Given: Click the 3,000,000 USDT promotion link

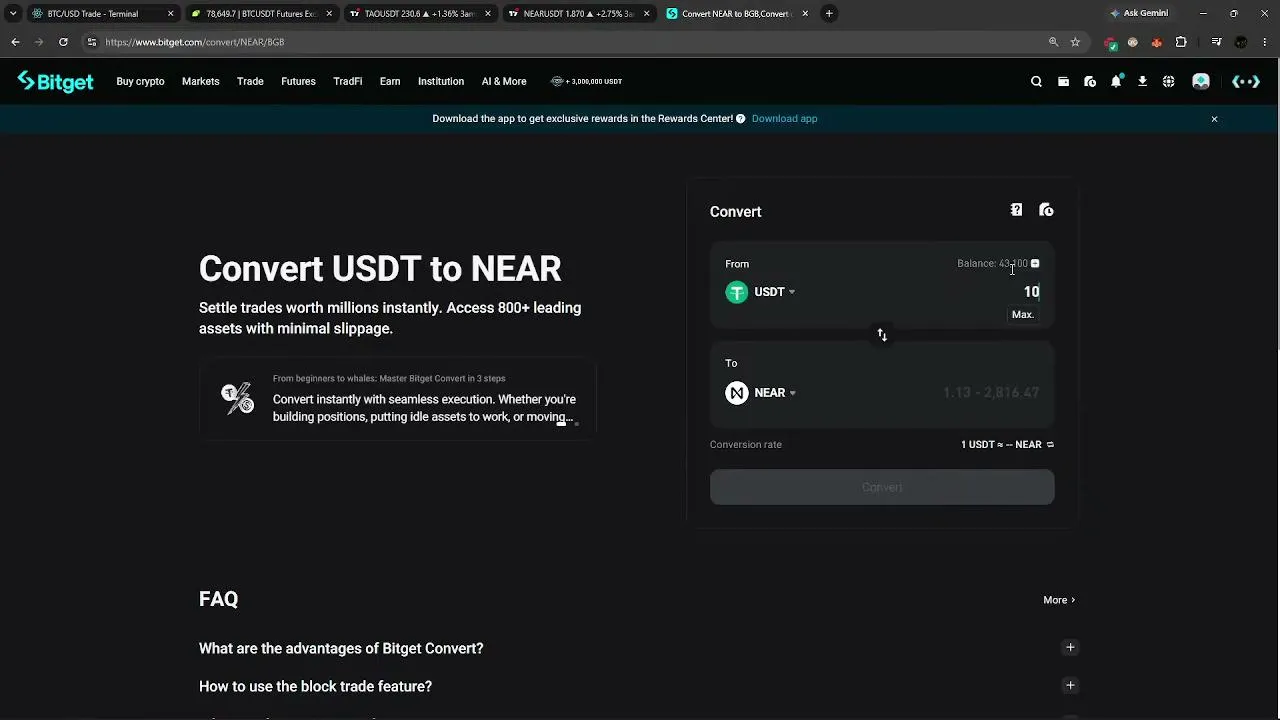Looking at the screenshot, I should (x=586, y=82).
